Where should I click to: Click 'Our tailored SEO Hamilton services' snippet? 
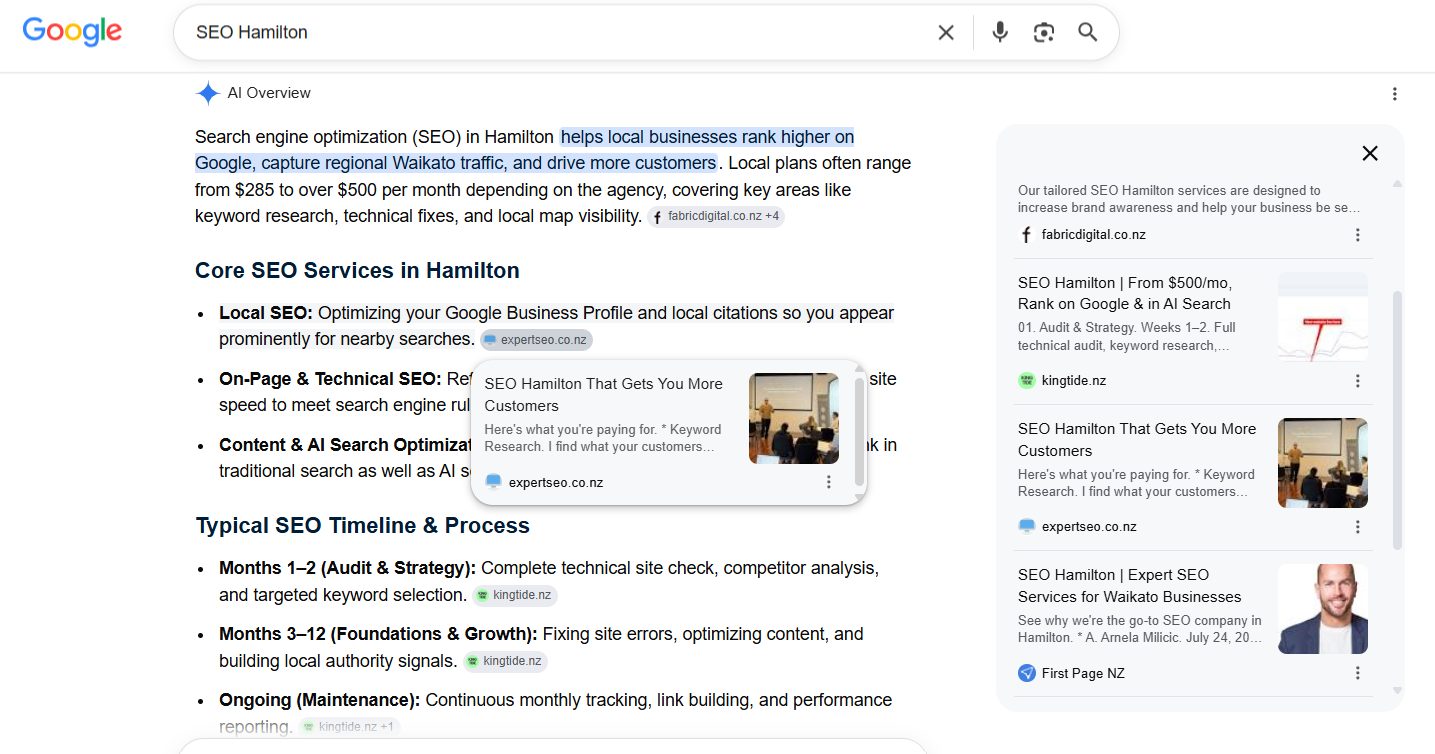tap(1189, 199)
